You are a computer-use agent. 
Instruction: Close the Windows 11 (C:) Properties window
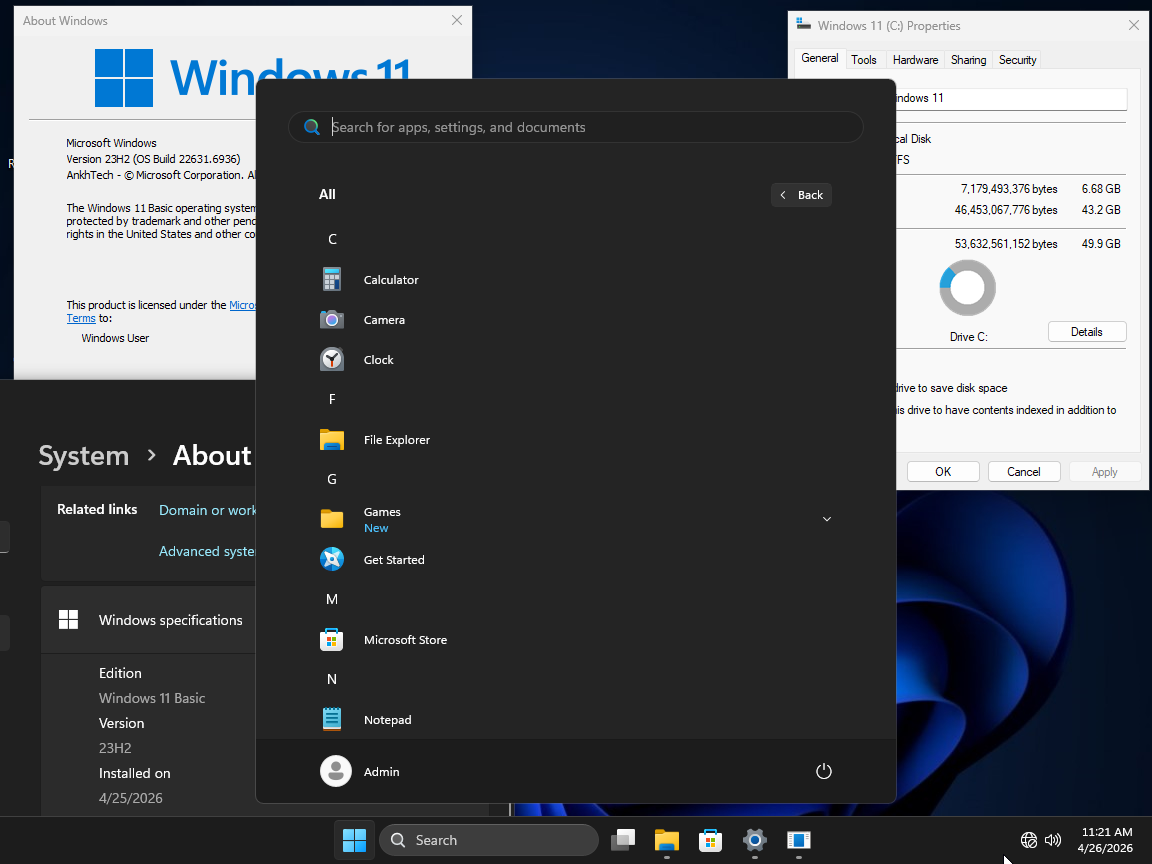tap(1134, 26)
